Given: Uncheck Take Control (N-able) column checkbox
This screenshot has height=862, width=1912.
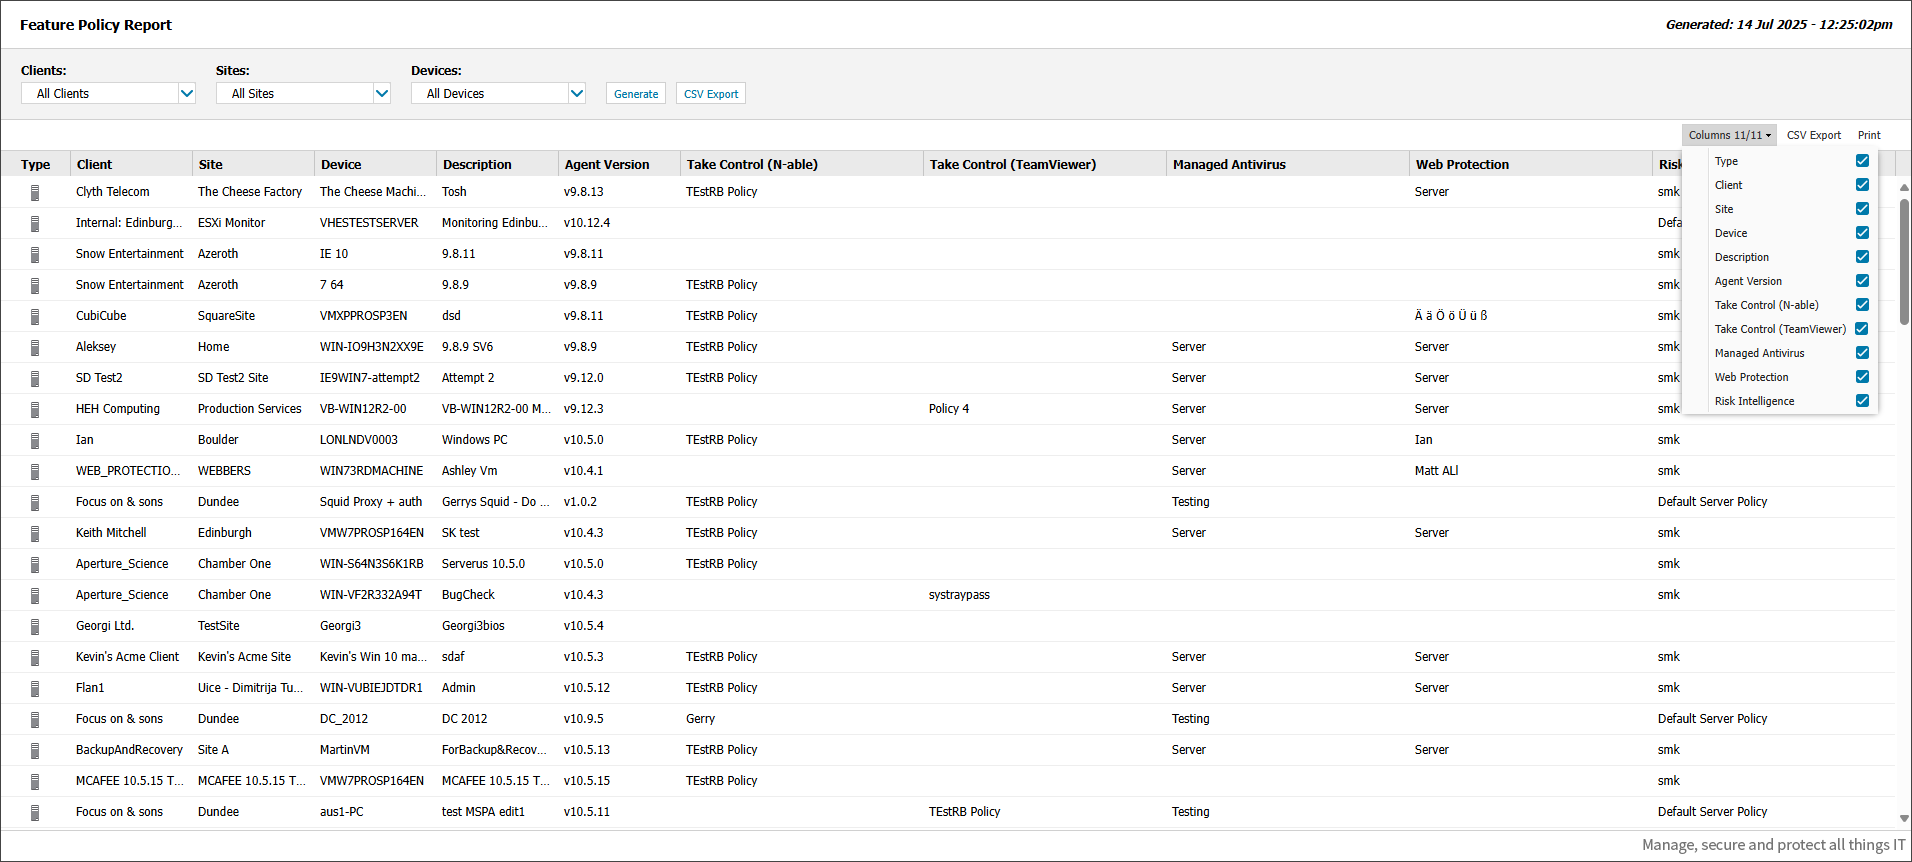Looking at the screenshot, I should pyautogui.click(x=1862, y=305).
